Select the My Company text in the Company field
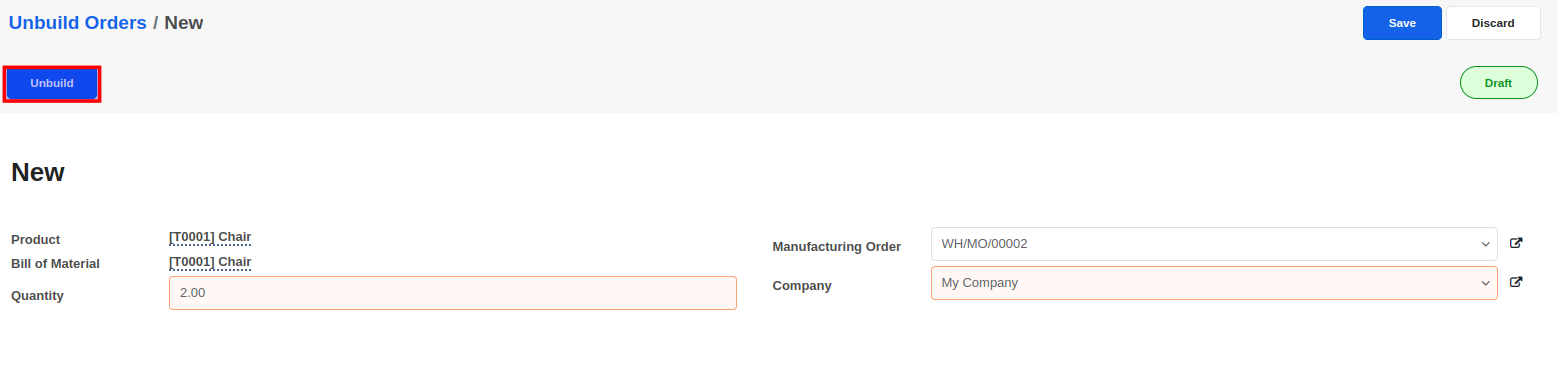The height and width of the screenshot is (387, 1558). [980, 282]
